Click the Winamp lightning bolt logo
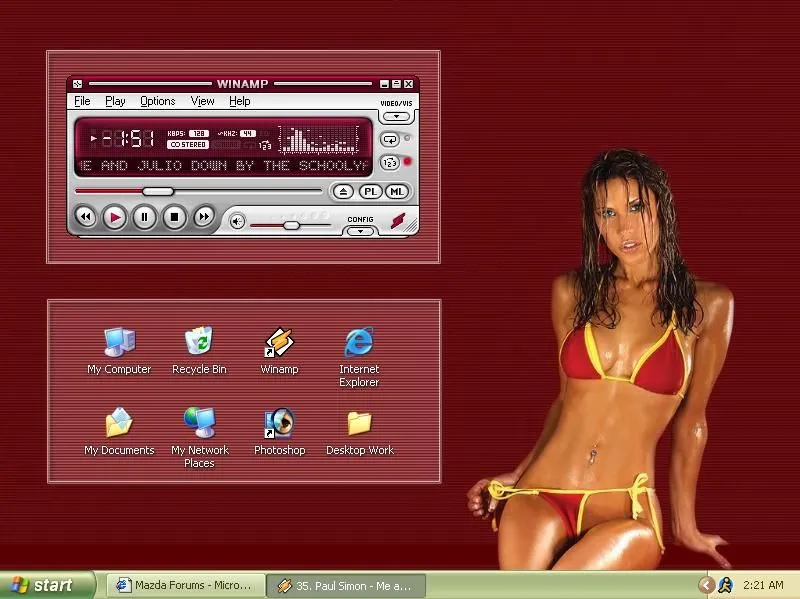The width and height of the screenshot is (800, 599). 398,222
